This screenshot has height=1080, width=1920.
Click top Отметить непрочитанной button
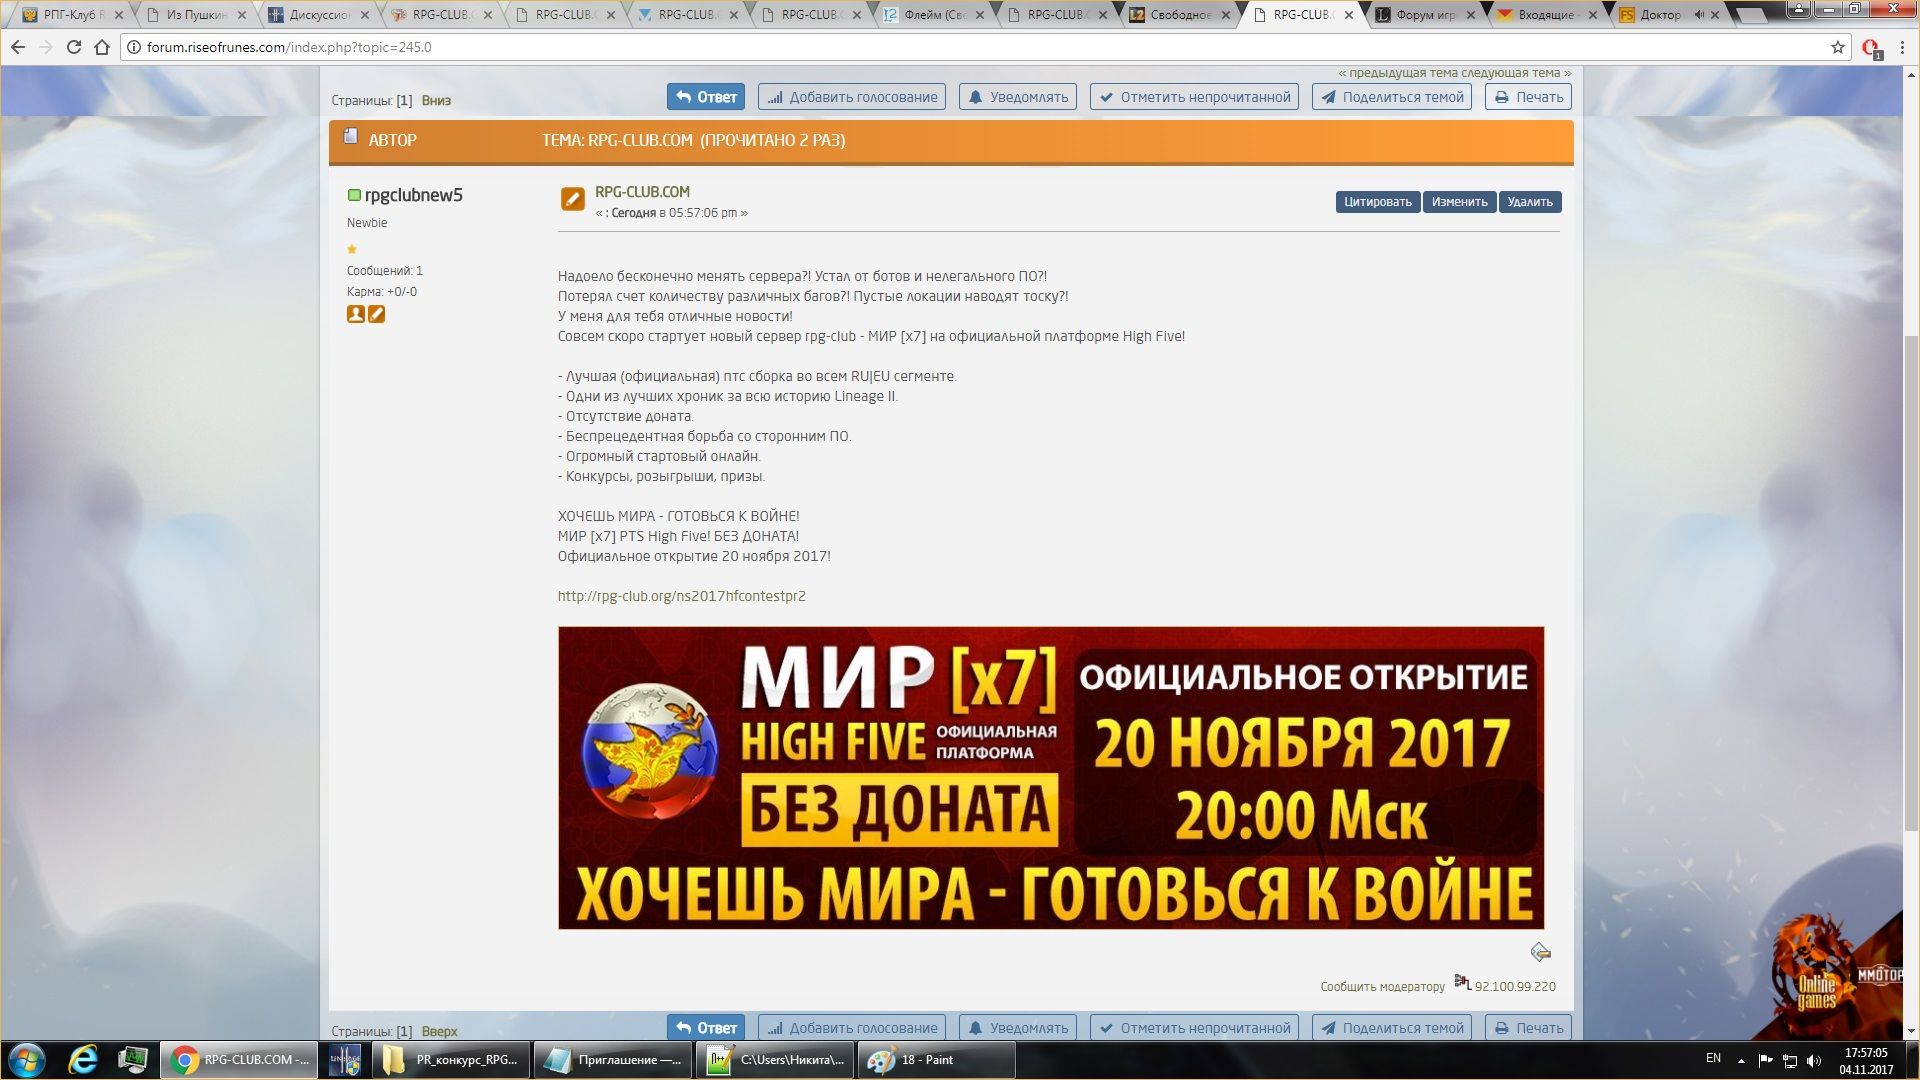pos(1194,97)
